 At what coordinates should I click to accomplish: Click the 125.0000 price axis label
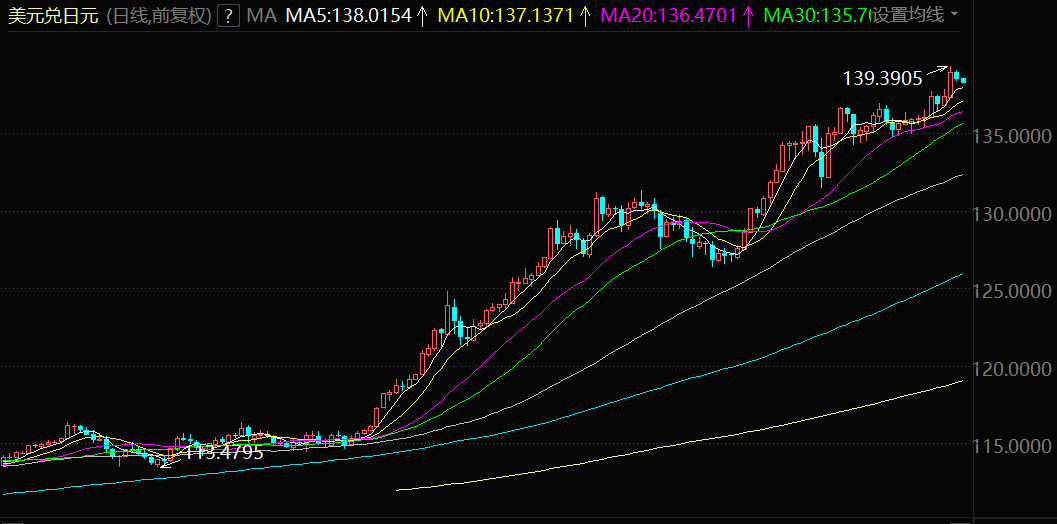pos(1012,292)
